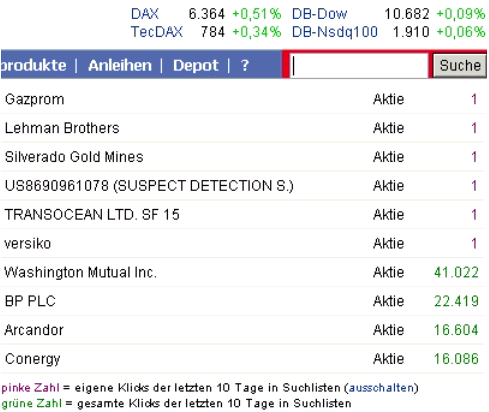Click the green click count 16.086
The height and width of the screenshot is (412, 489).
pyautogui.click(x=456, y=359)
